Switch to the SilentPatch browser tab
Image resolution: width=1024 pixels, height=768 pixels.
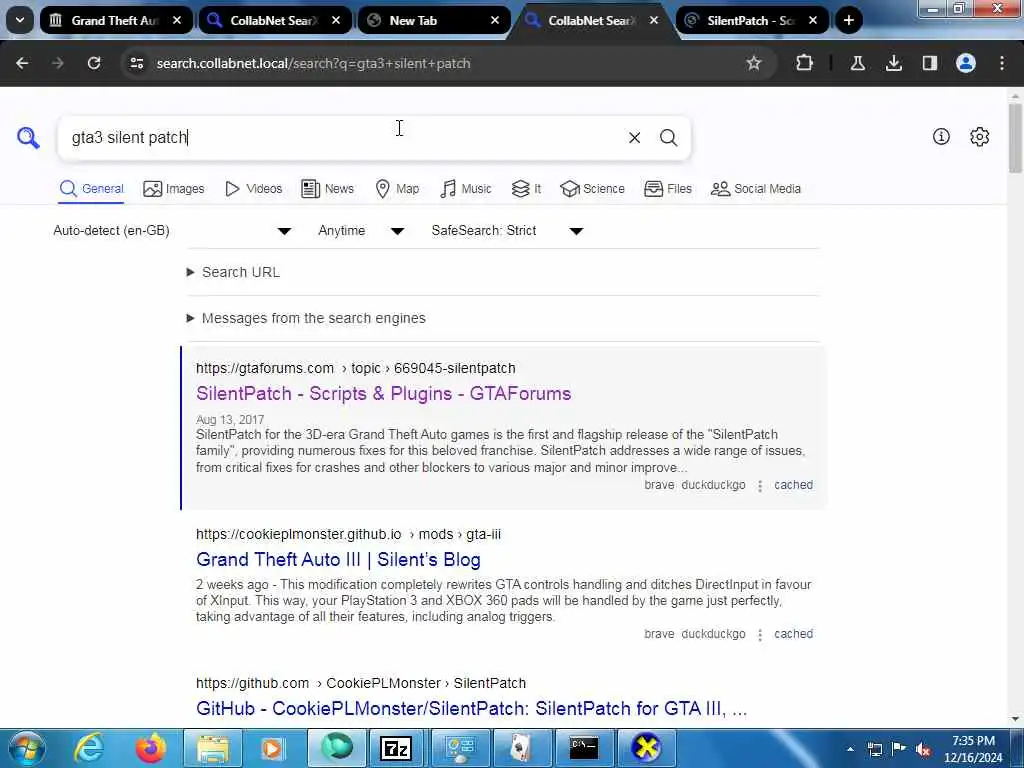(744, 20)
